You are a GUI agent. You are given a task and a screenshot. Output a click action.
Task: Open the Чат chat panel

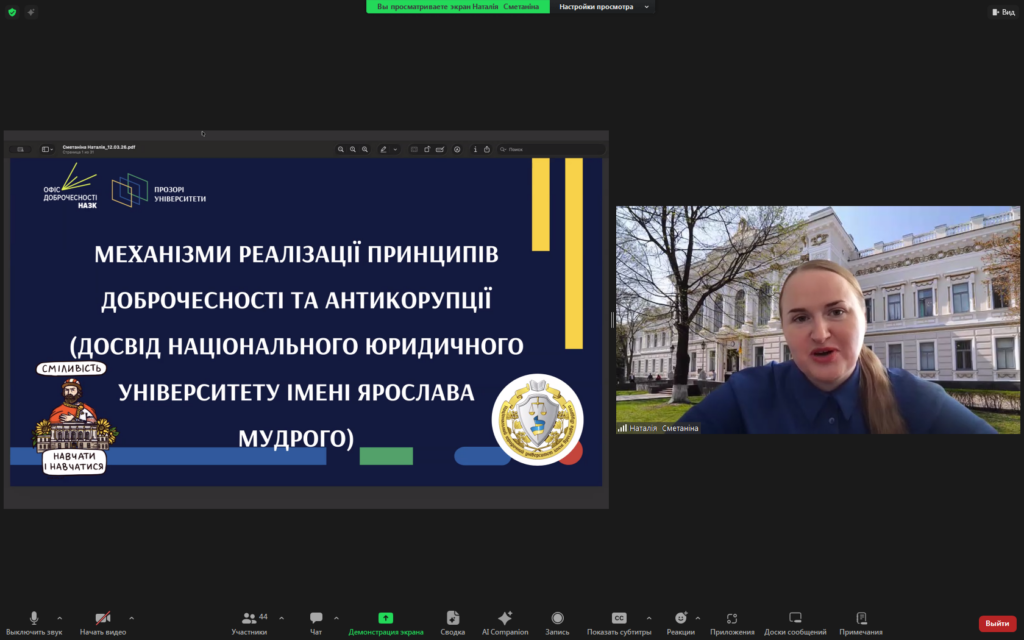tap(316, 619)
